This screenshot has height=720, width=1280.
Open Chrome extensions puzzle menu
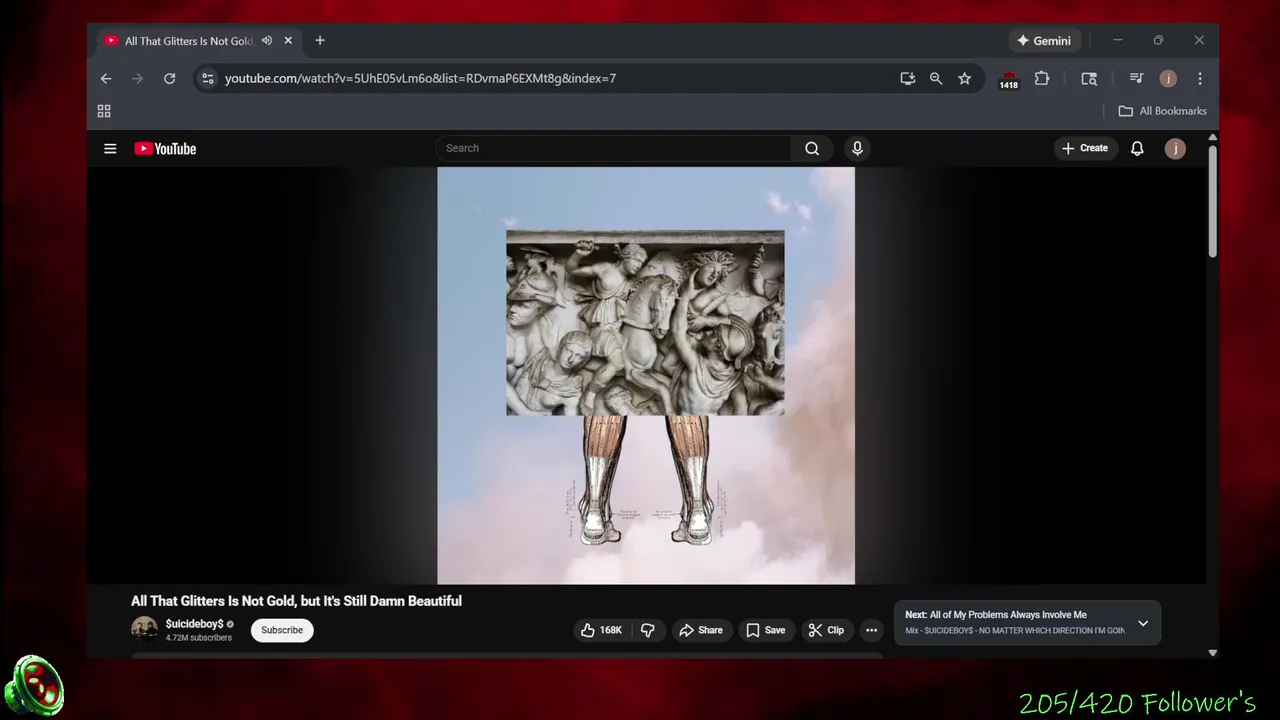1042,78
